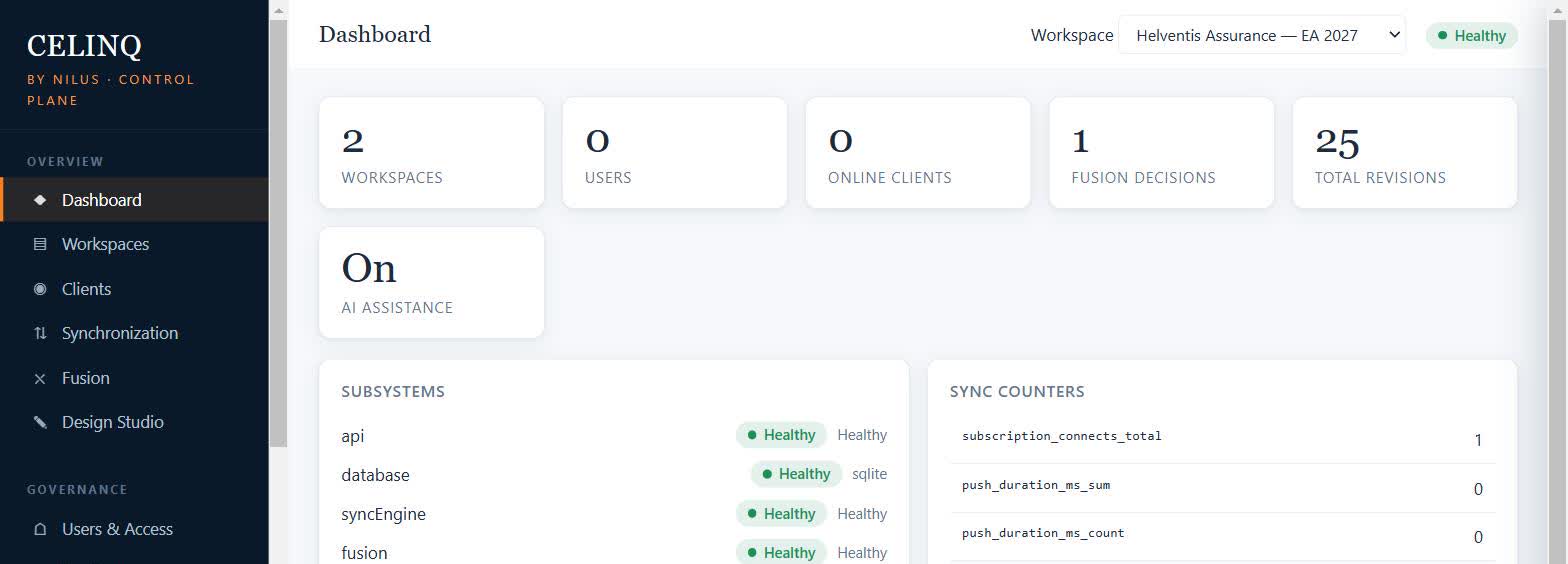Select the Users stat card

point(675,153)
